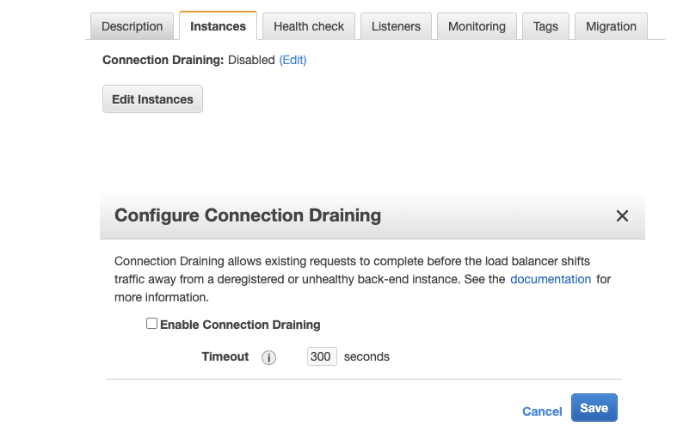Click the 'Timeout' label
690x445 pixels.
225,357
